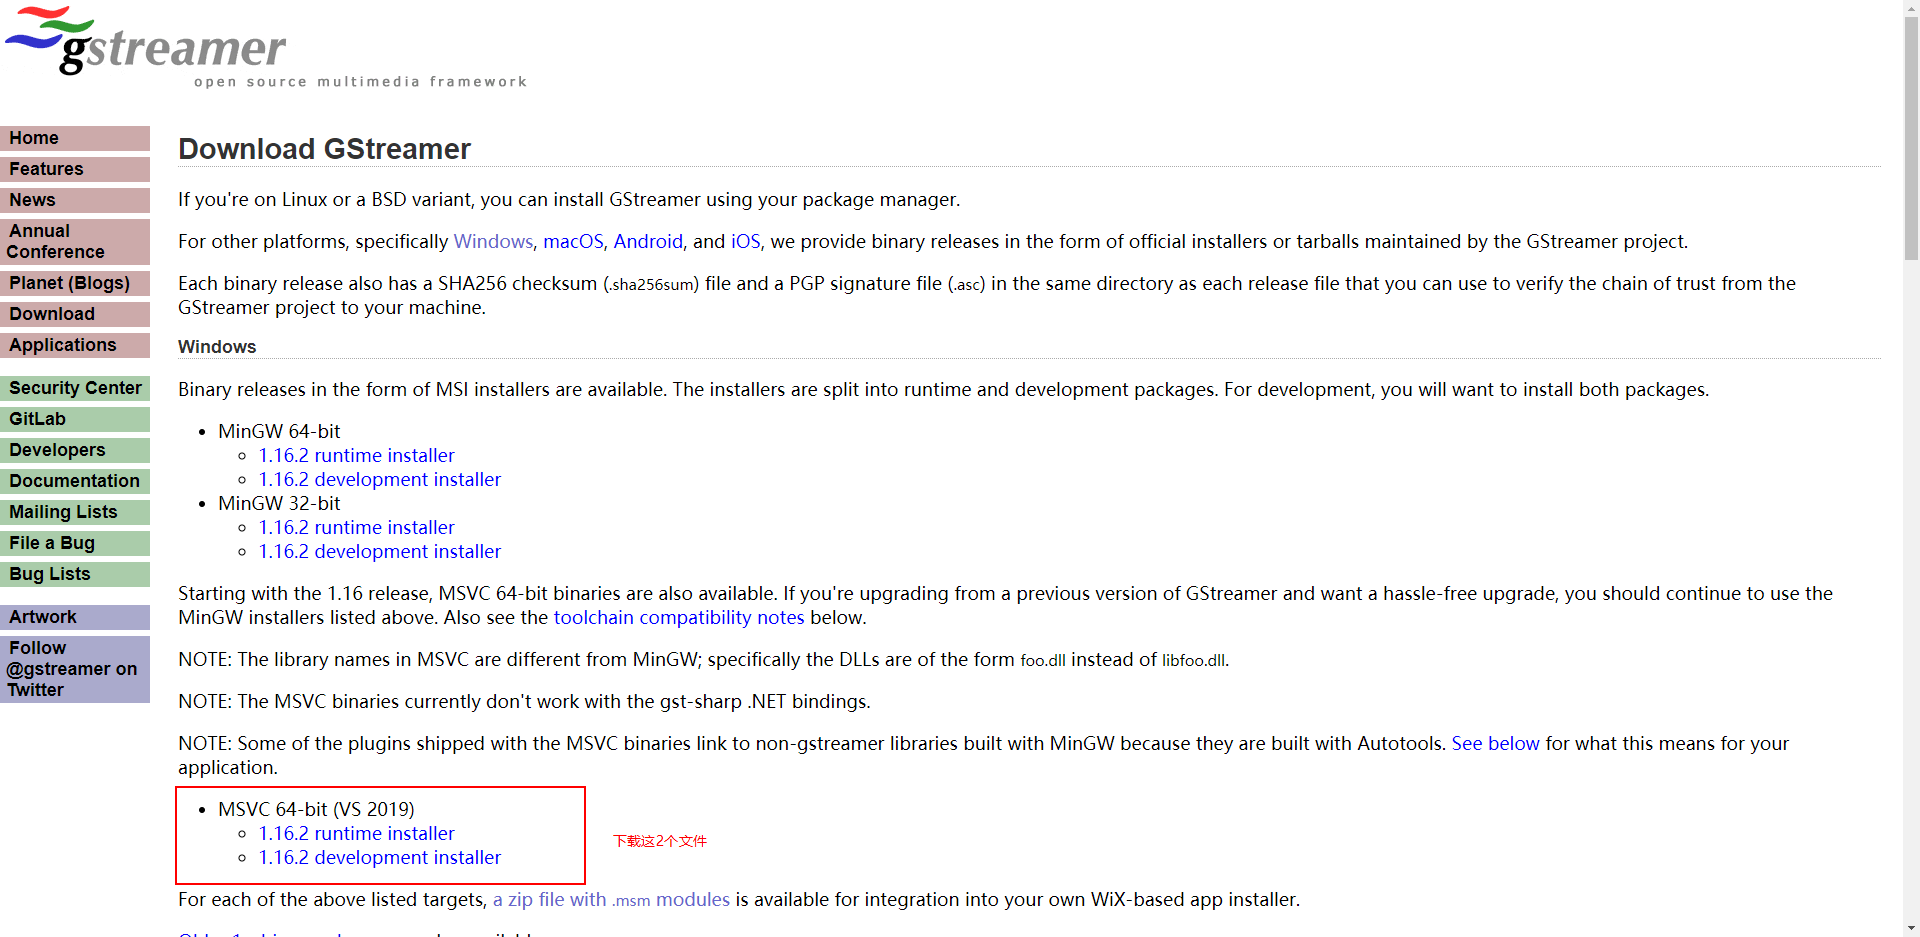Select the Download sidebar item
This screenshot has height=937, width=1920.
[75, 314]
